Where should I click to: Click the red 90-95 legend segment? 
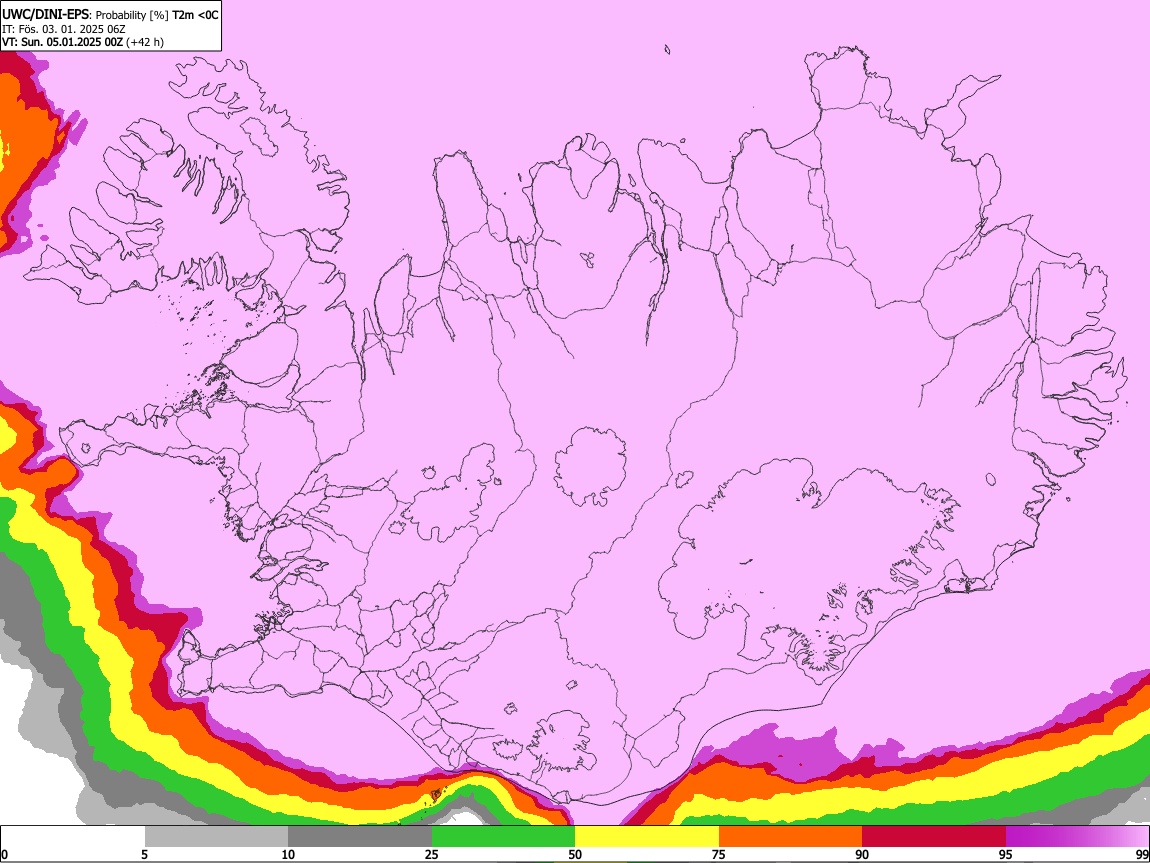point(934,837)
